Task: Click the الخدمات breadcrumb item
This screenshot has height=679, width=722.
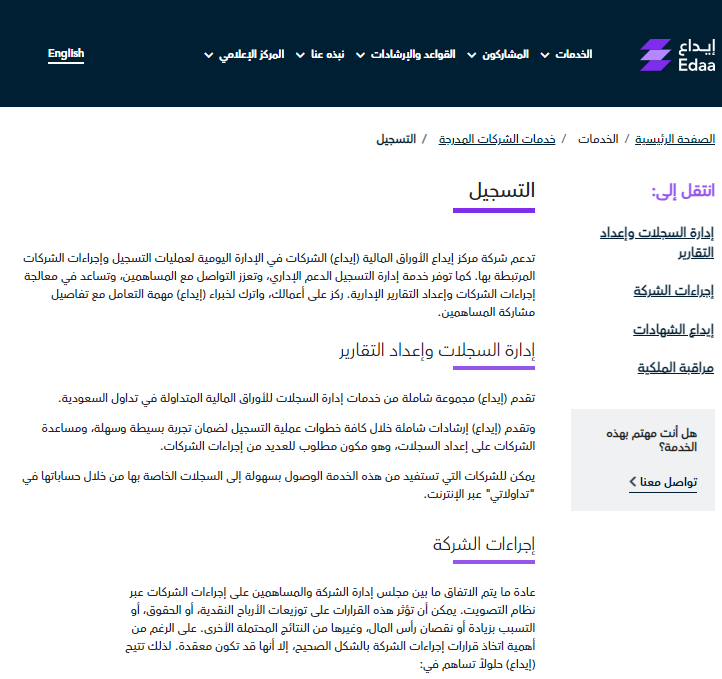Action: point(597,139)
